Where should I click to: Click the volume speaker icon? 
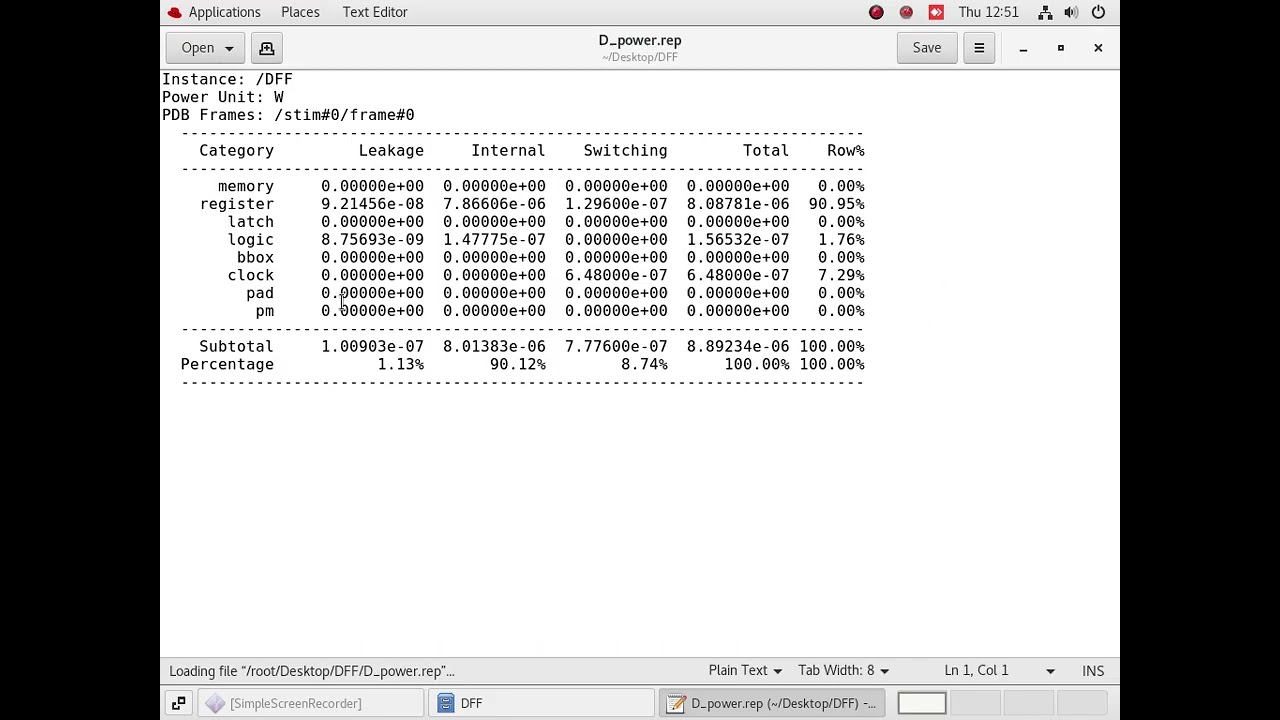[x=1071, y=12]
